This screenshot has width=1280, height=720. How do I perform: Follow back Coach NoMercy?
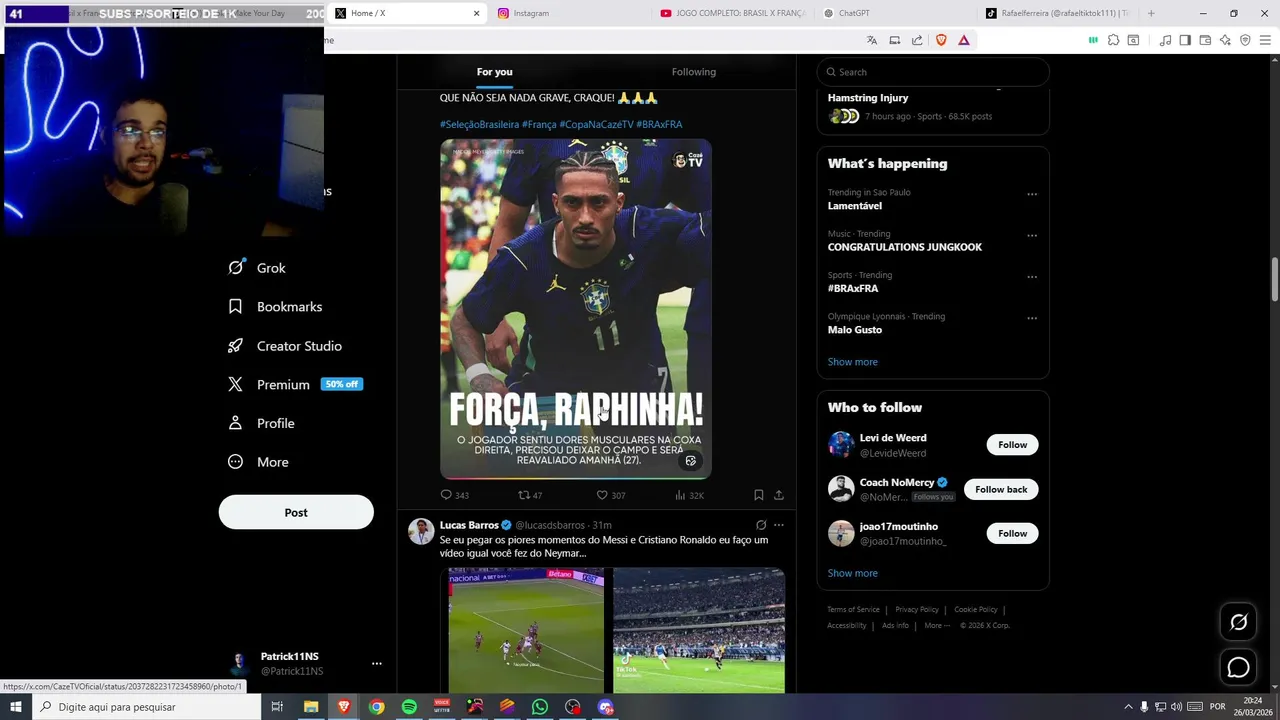pyautogui.click(x=1001, y=489)
